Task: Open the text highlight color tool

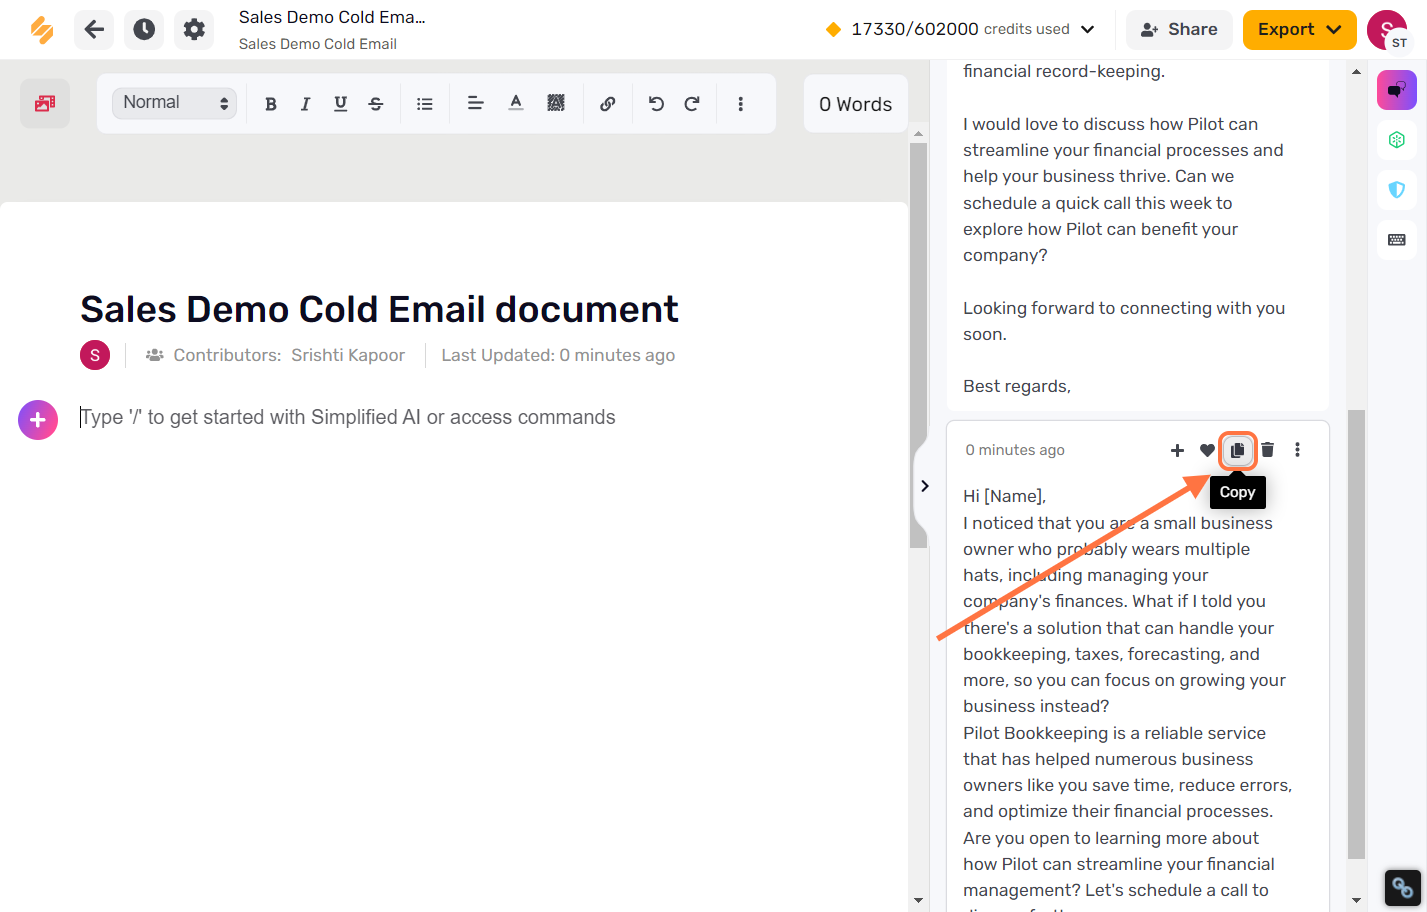Action: click(556, 103)
